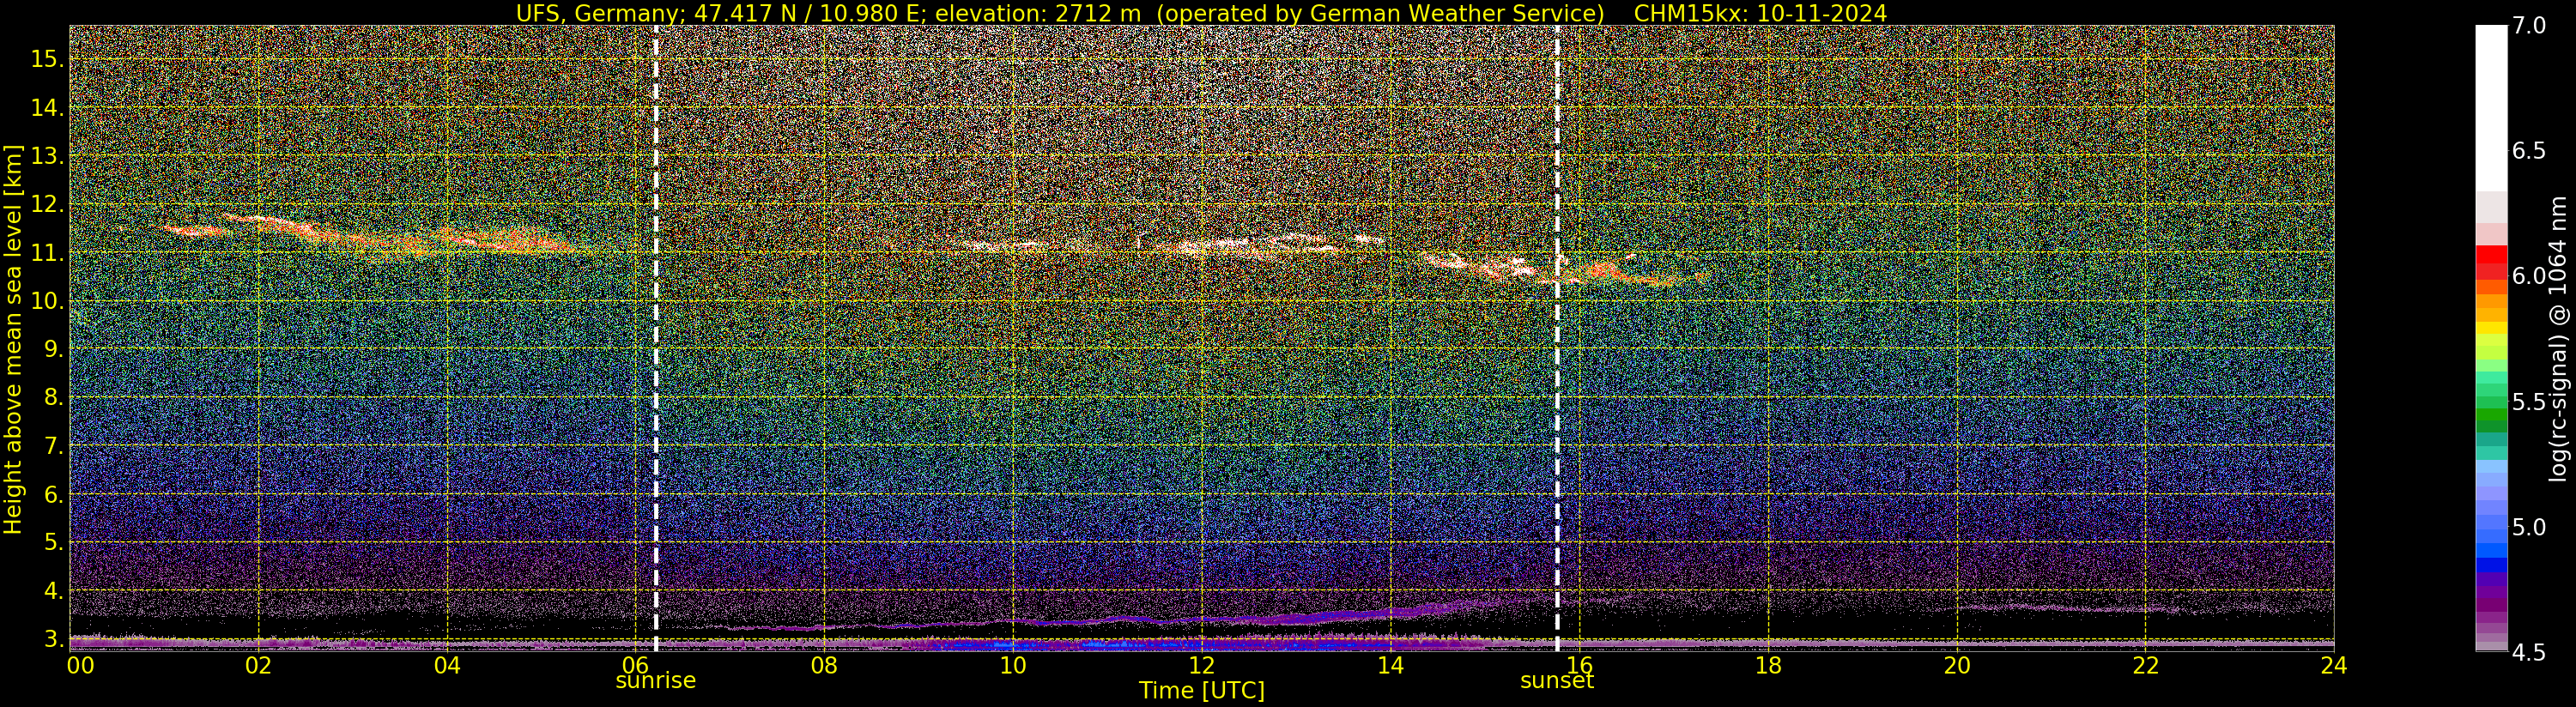
Task: Click time axis tick label '14'
Action: 1390,665
